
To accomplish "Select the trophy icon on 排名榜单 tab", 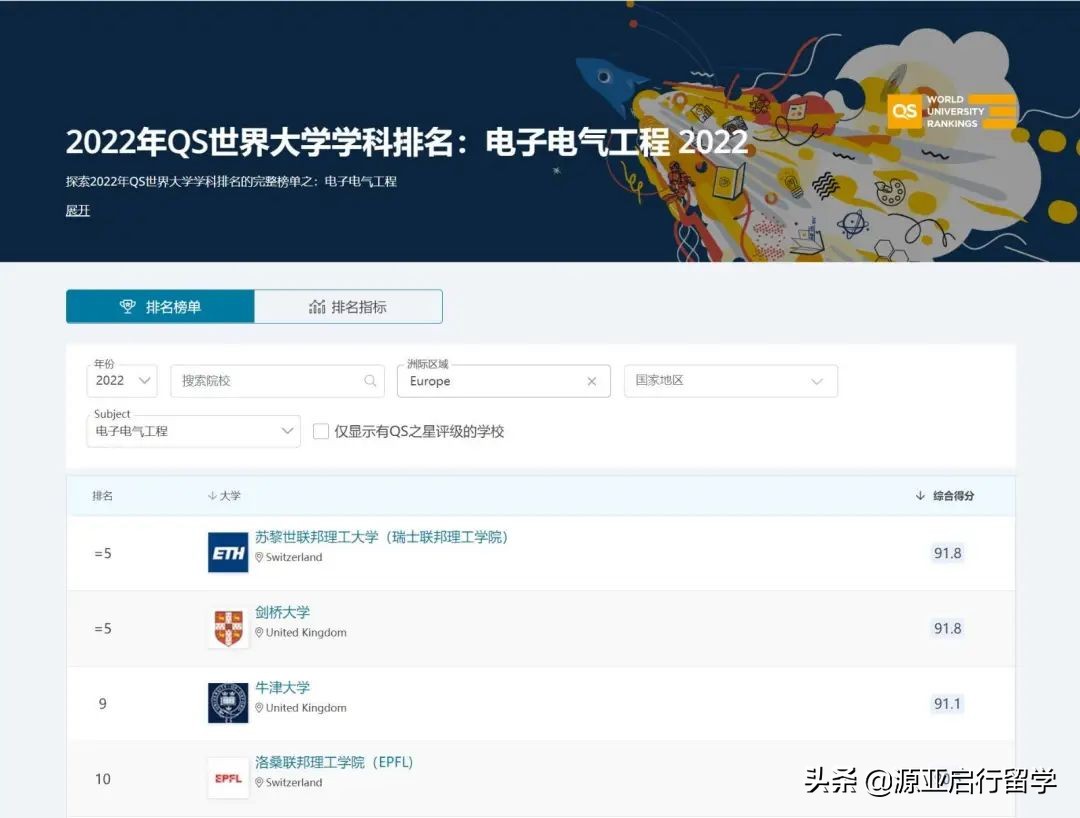I will [128, 306].
